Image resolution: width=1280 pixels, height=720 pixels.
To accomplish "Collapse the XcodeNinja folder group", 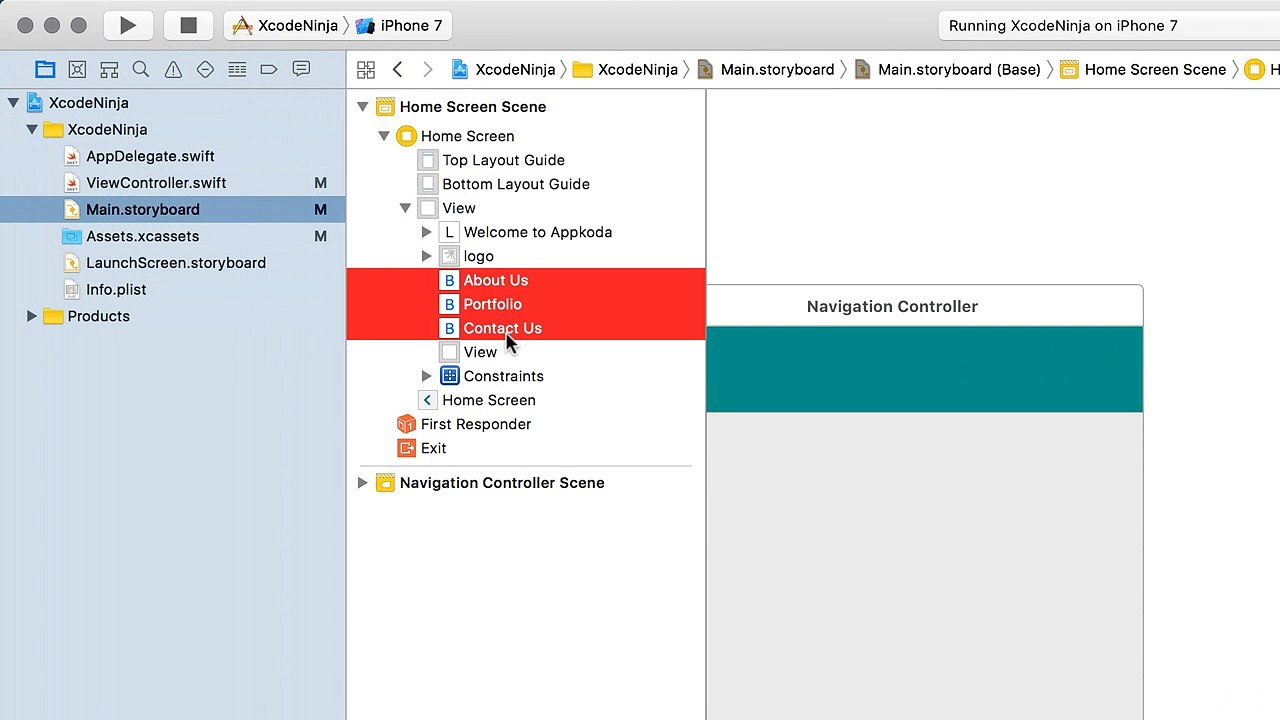I will point(32,129).
